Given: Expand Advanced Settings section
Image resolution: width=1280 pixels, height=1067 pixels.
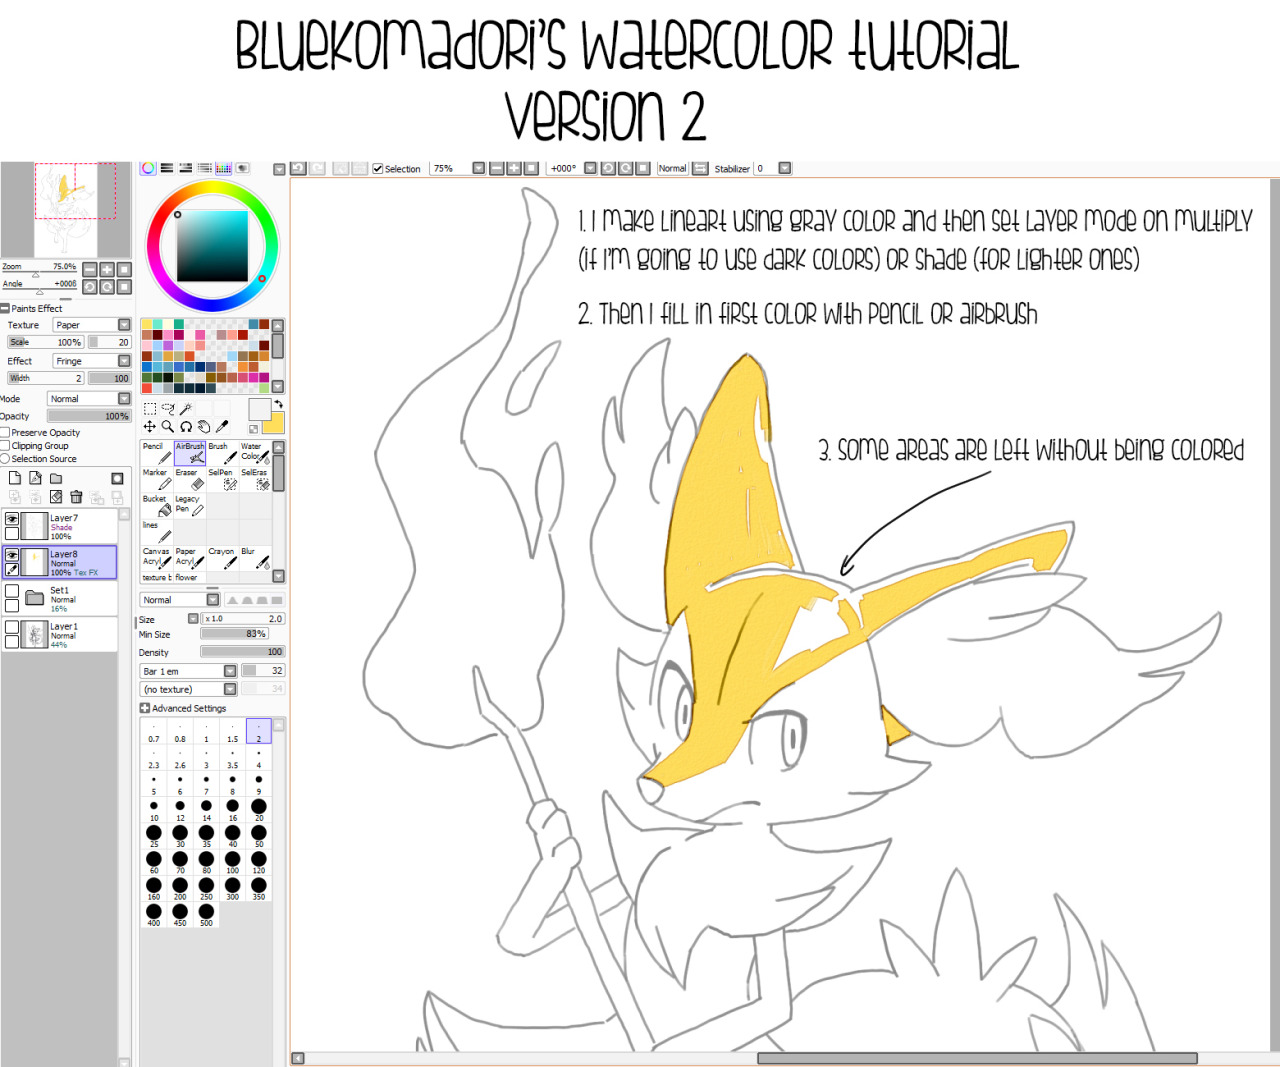Looking at the screenshot, I should pos(145,708).
